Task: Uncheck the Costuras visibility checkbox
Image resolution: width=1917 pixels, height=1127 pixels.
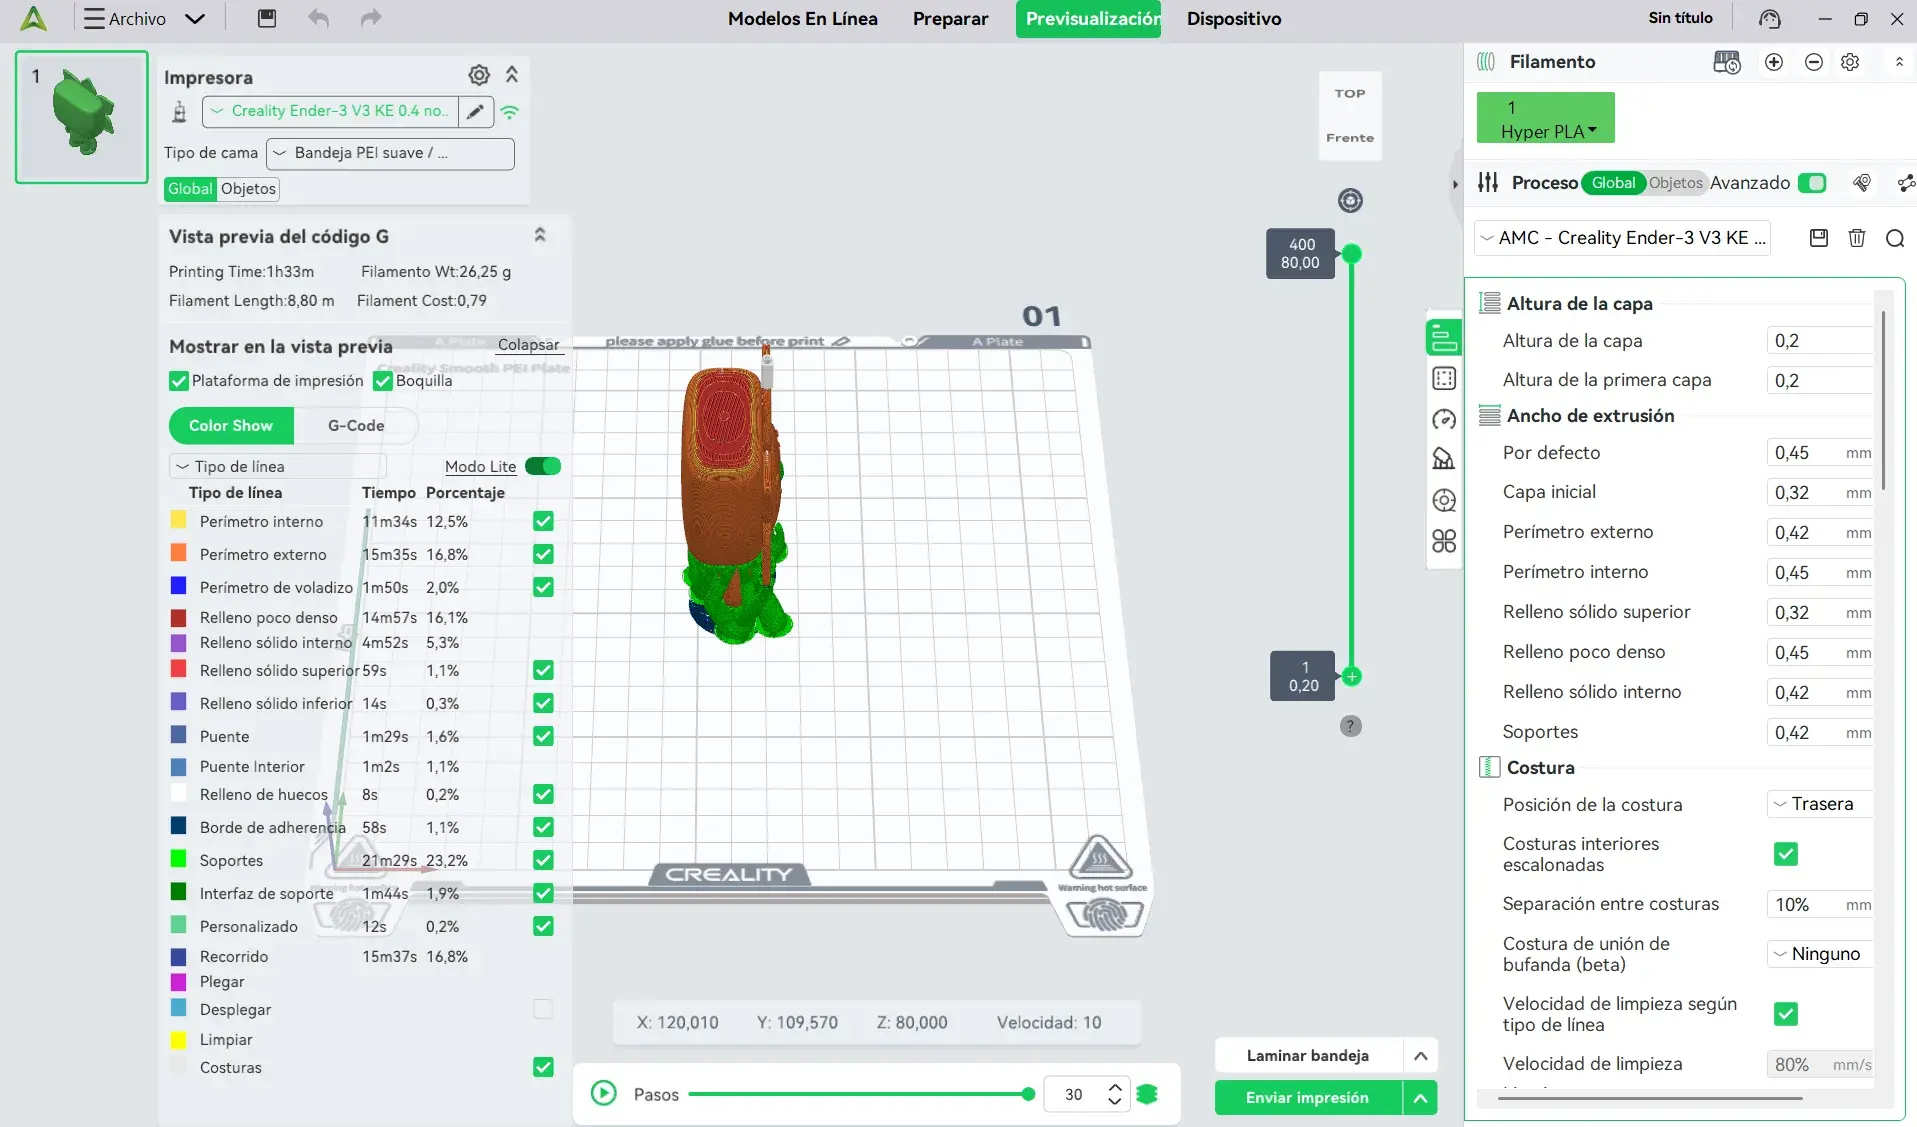Action: [x=543, y=1067]
